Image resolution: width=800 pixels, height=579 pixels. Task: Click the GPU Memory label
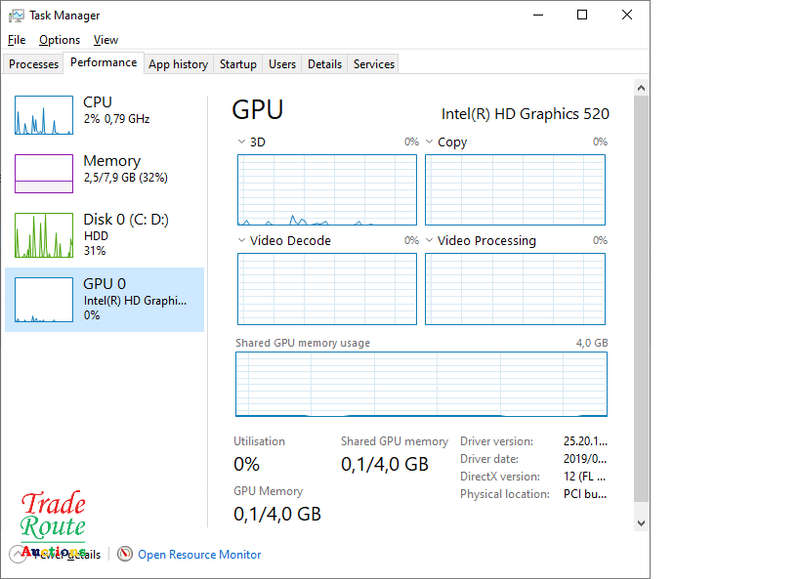268,491
